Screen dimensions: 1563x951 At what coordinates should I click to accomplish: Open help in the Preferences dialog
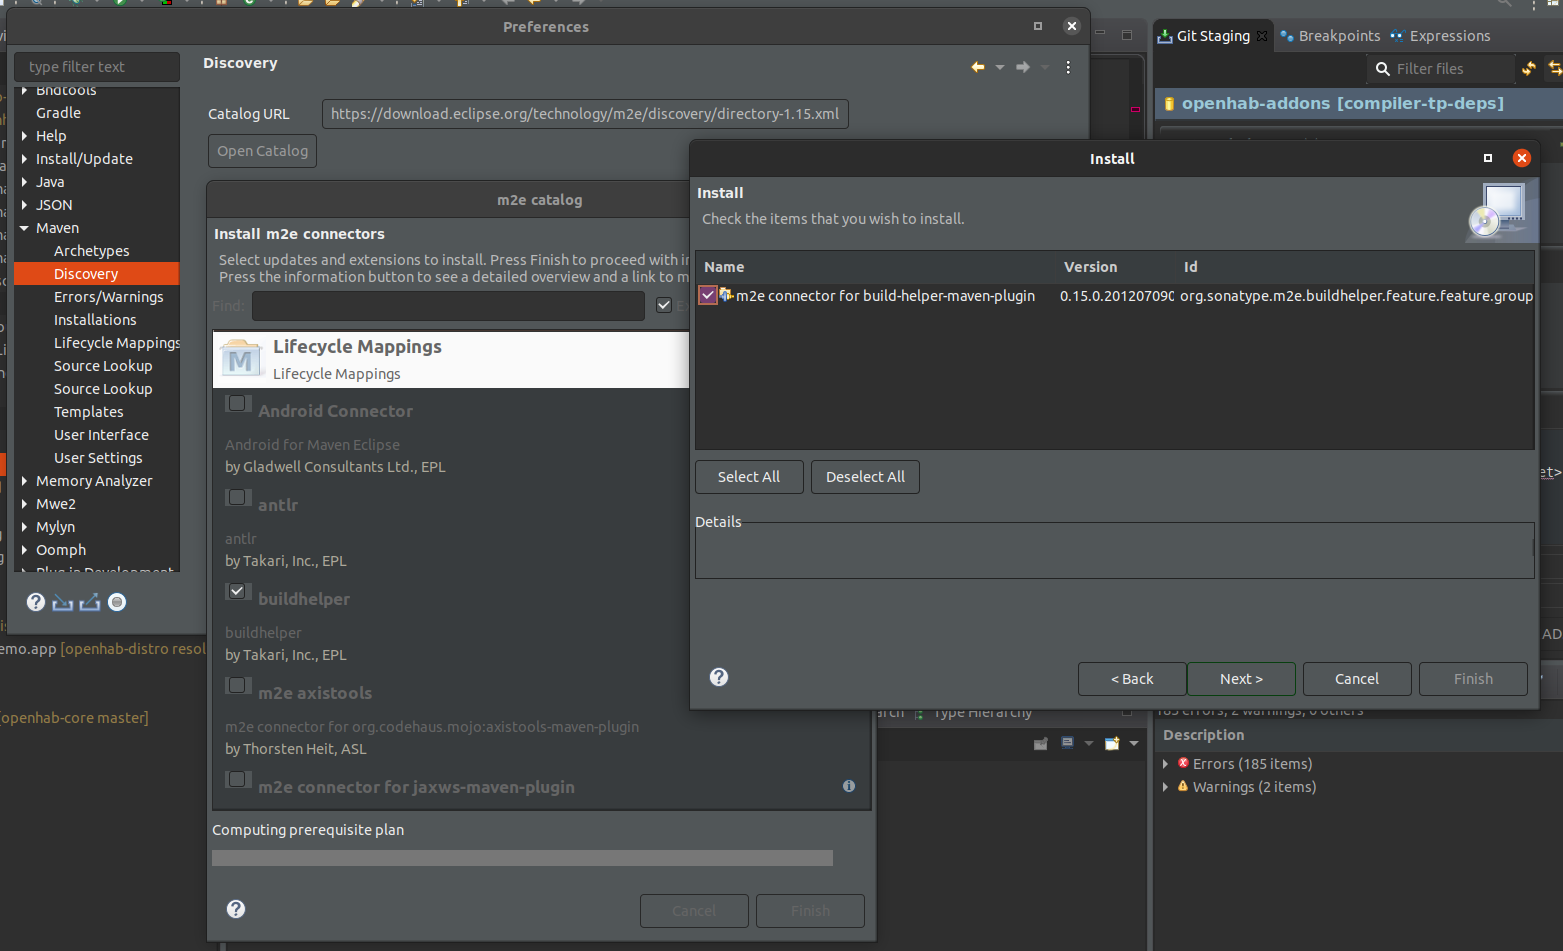35,602
